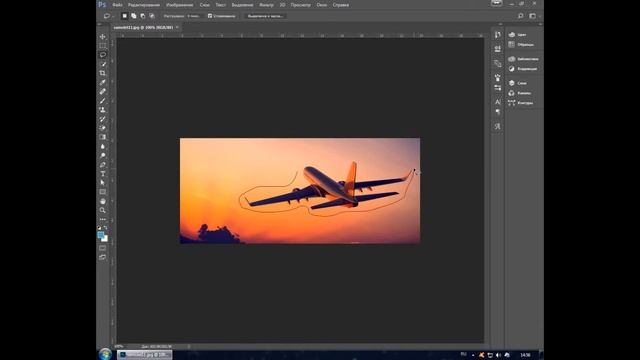Viewport: 640px width, 360px height.
Task: Open the Редактирование menu
Action: (144, 5)
